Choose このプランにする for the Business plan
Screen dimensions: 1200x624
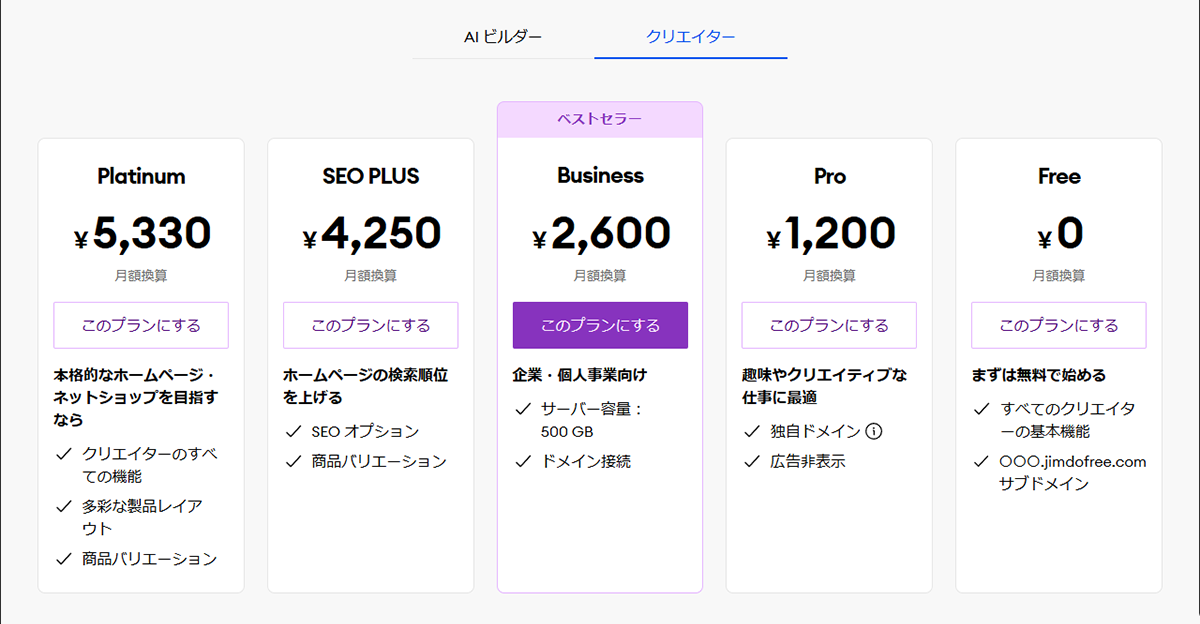[600, 325]
